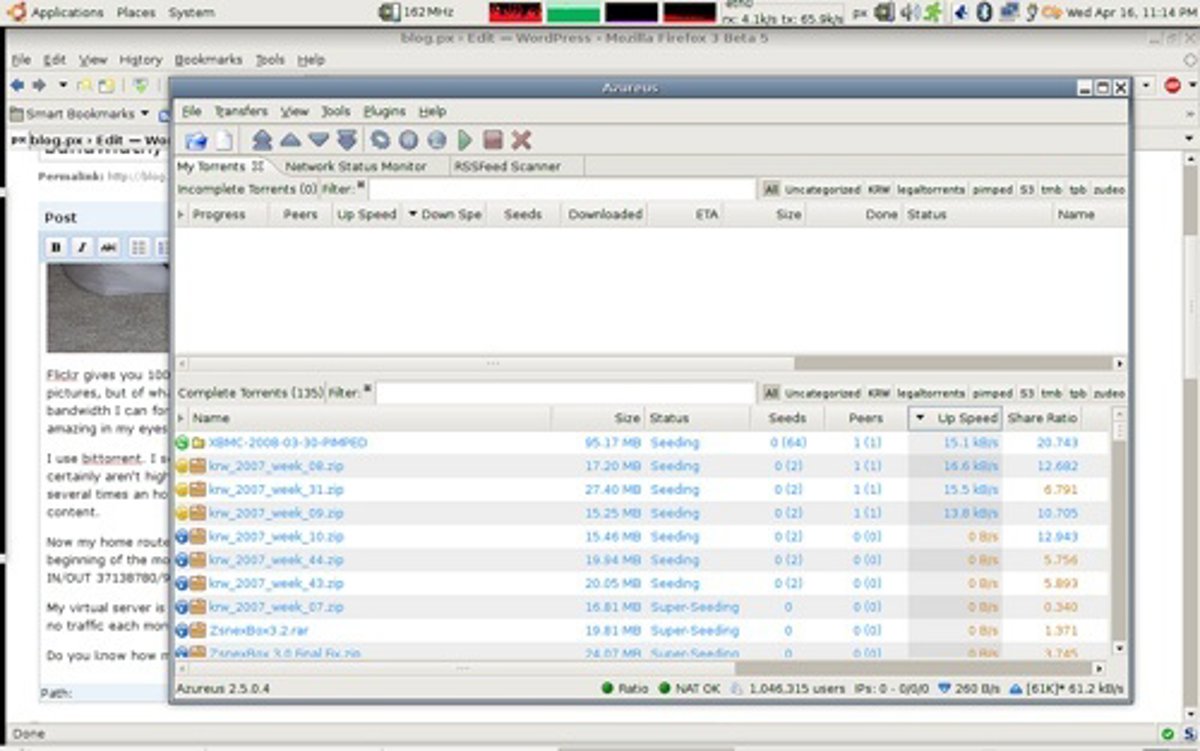Click the red square Stop torrent icon
The height and width of the screenshot is (751, 1200).
[x=493, y=141]
